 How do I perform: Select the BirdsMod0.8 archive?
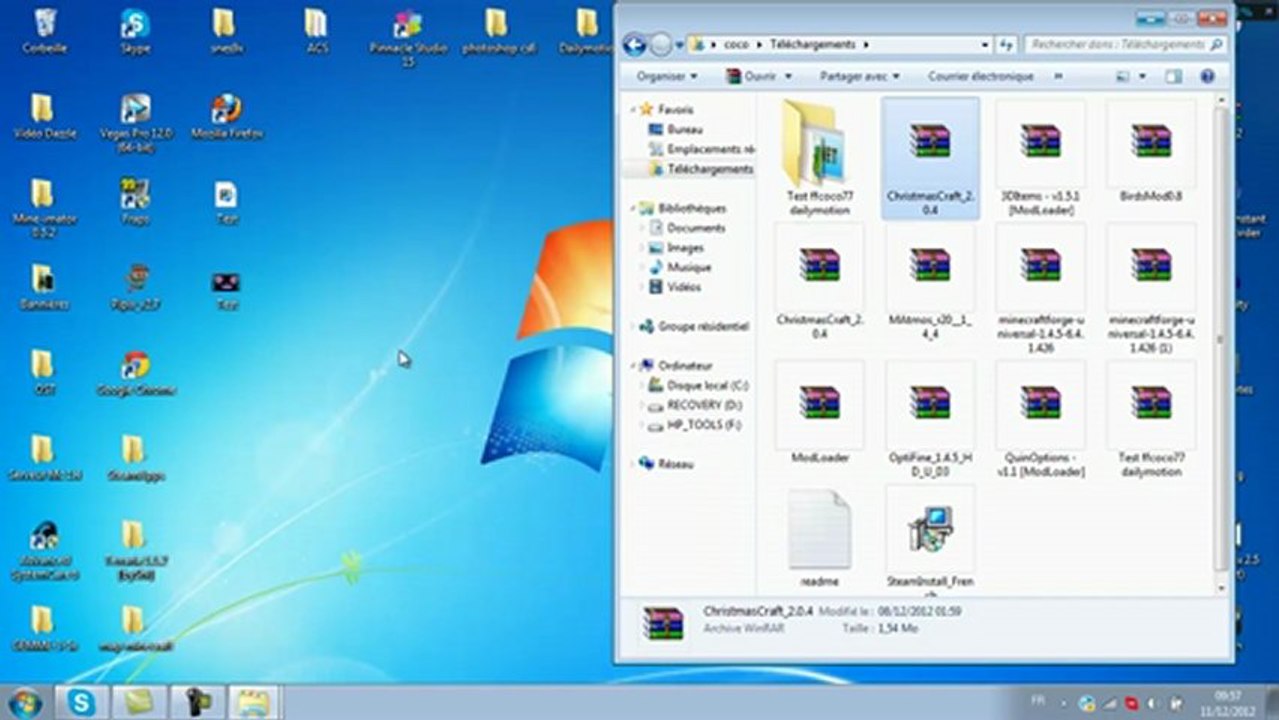pyautogui.click(x=1150, y=152)
